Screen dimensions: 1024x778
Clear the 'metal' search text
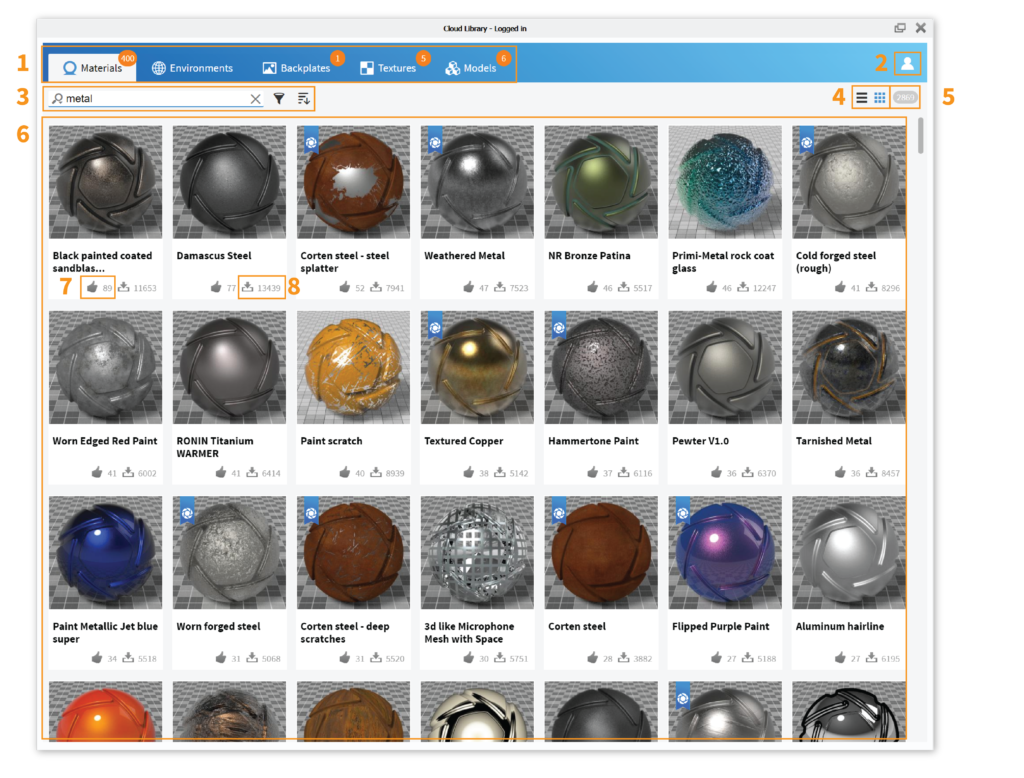(255, 99)
